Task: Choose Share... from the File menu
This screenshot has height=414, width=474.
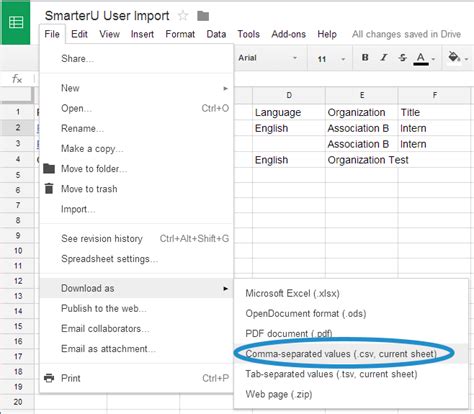Action: click(x=137, y=59)
